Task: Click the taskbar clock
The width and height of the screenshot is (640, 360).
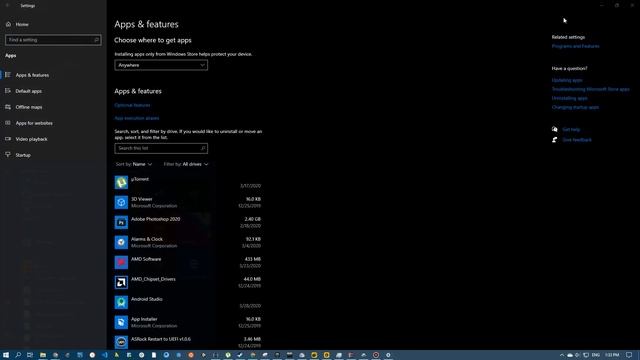Action: click(612, 355)
